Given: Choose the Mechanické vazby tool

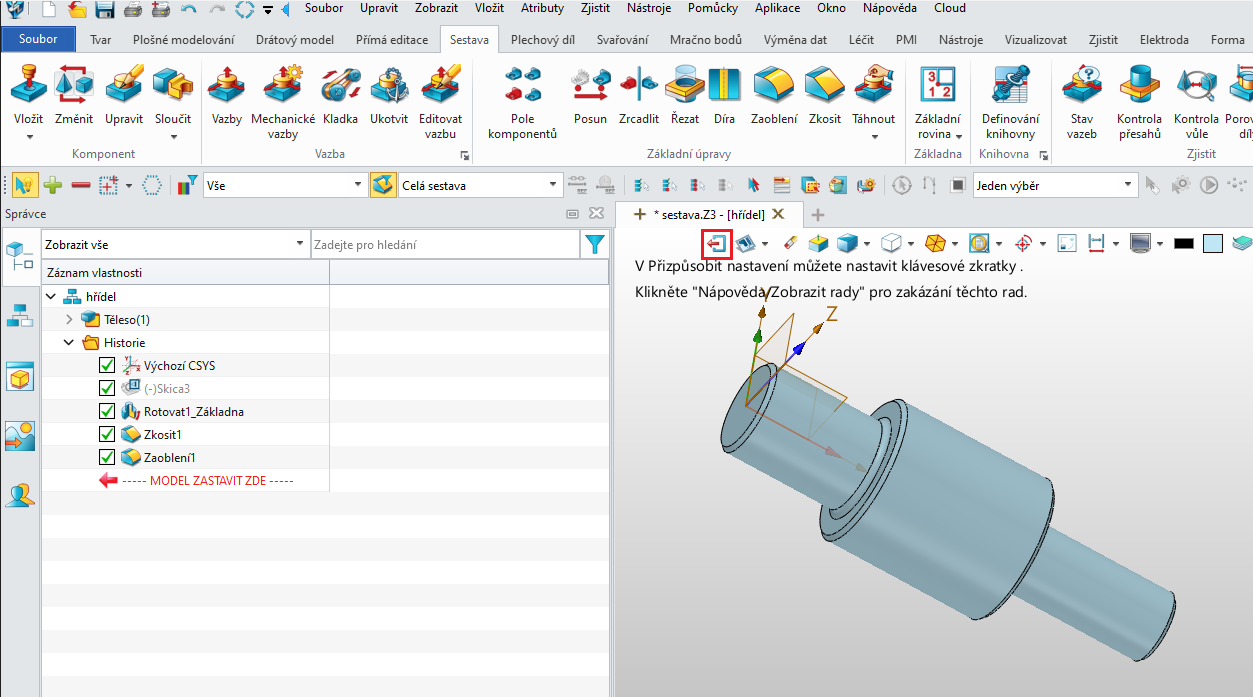Looking at the screenshot, I should tap(283, 102).
